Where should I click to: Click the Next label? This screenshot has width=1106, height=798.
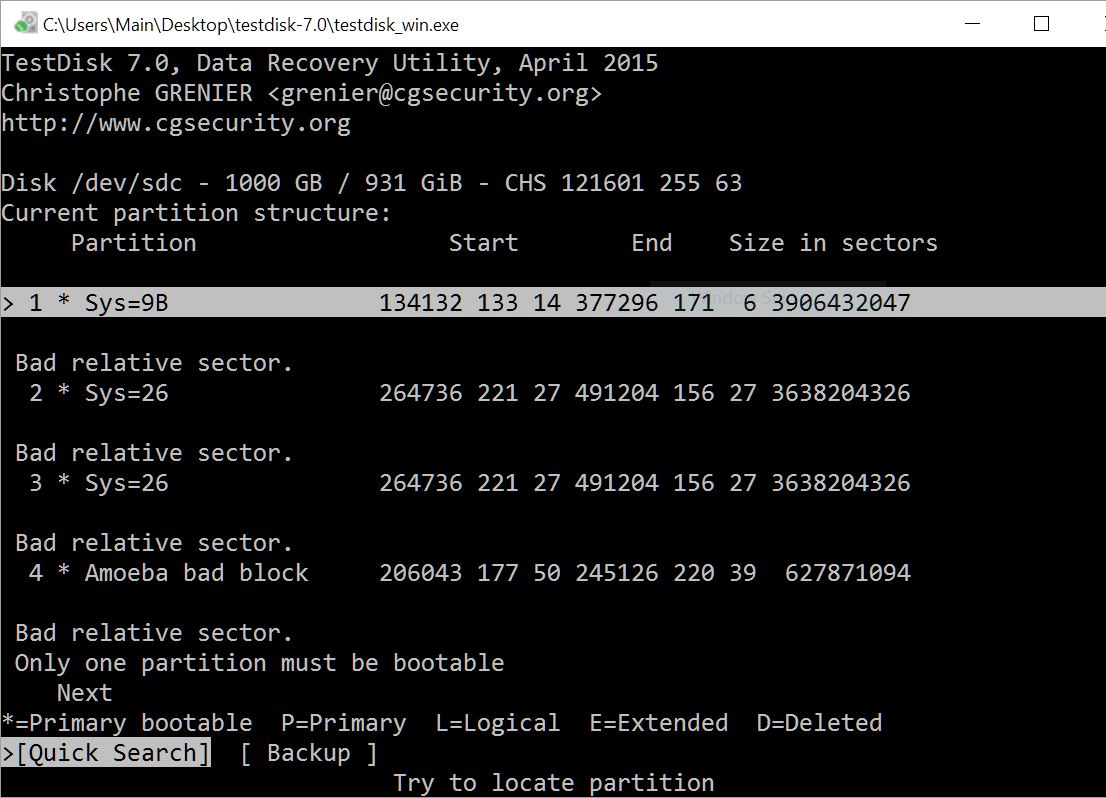pyautogui.click(x=85, y=693)
